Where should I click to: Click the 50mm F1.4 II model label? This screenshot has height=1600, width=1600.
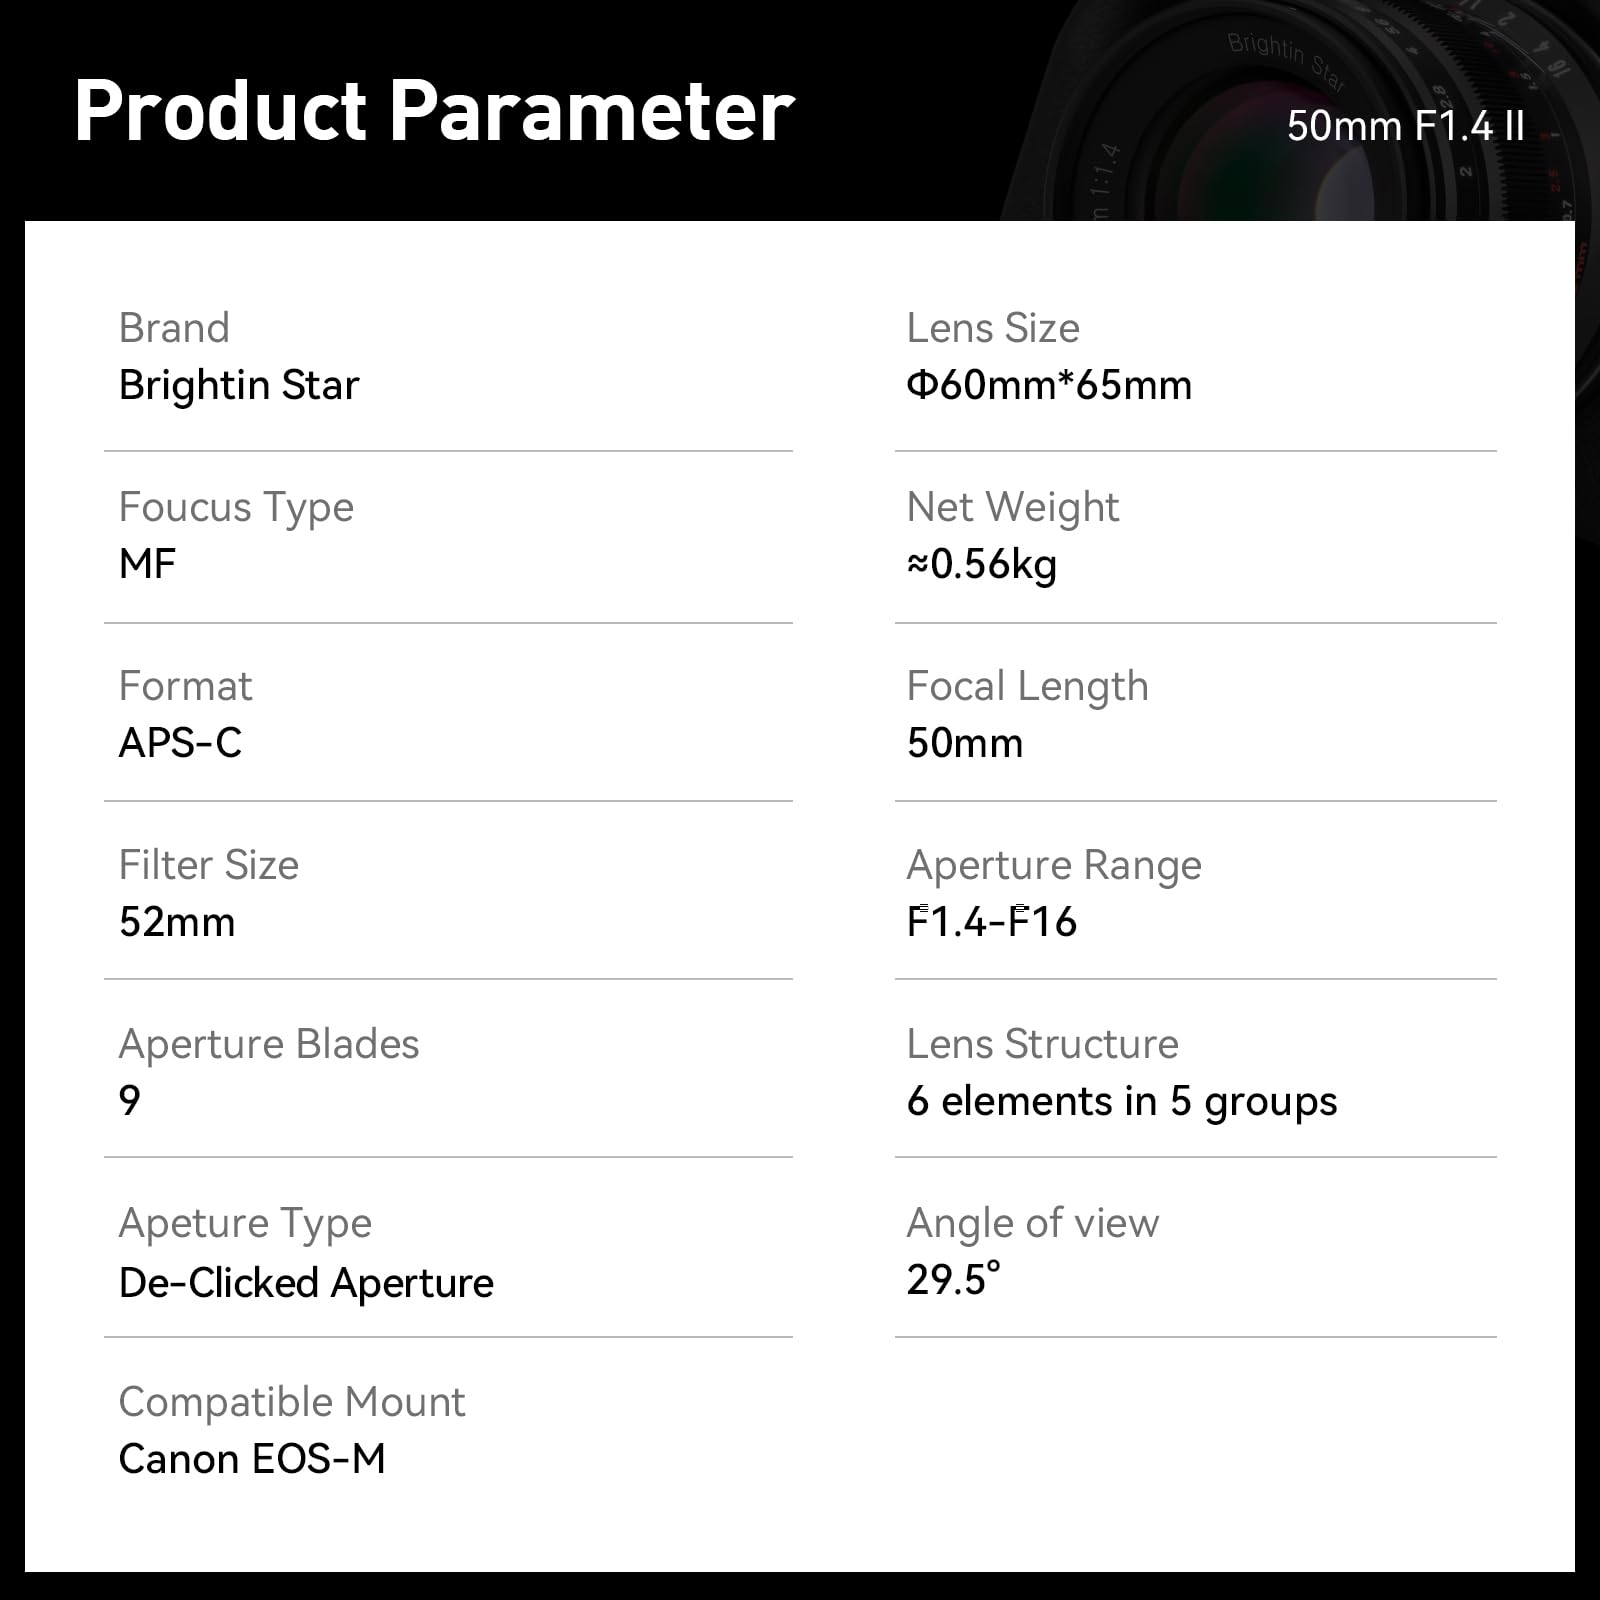(1405, 127)
